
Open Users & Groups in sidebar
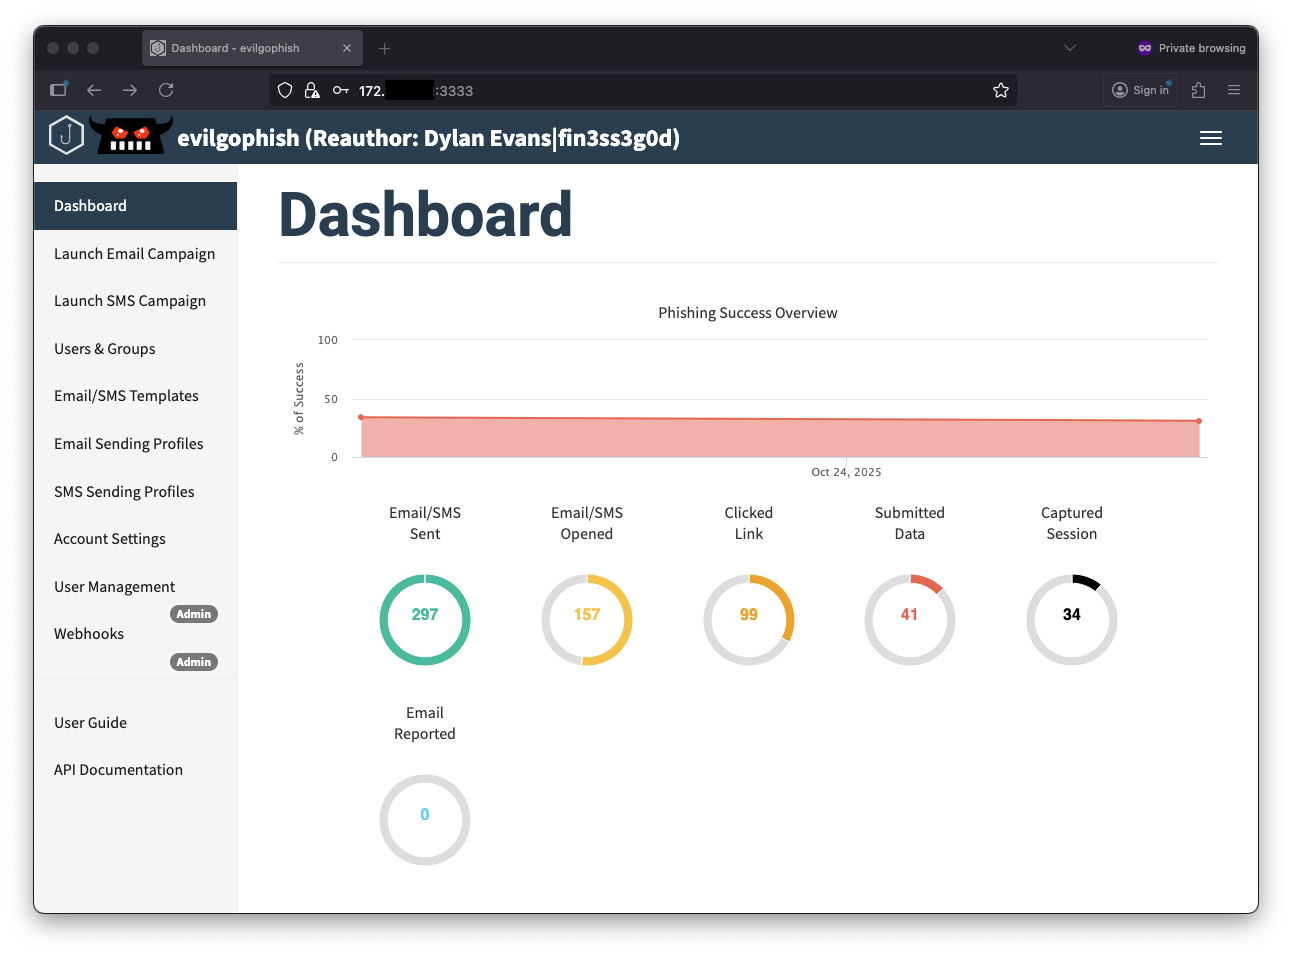click(x=105, y=349)
